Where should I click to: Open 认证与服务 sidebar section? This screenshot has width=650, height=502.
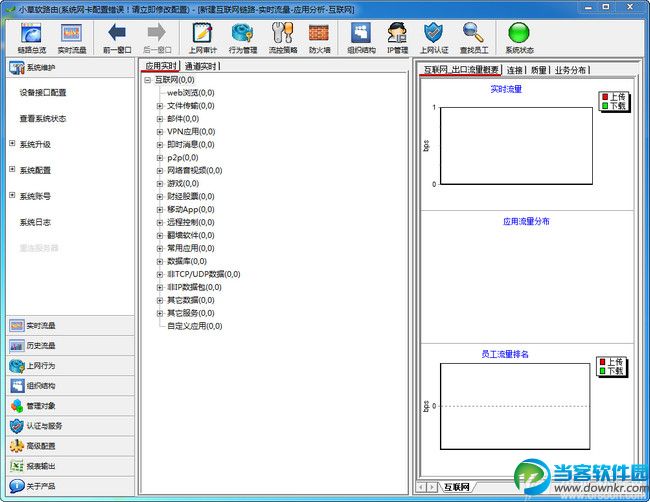click(x=70, y=426)
